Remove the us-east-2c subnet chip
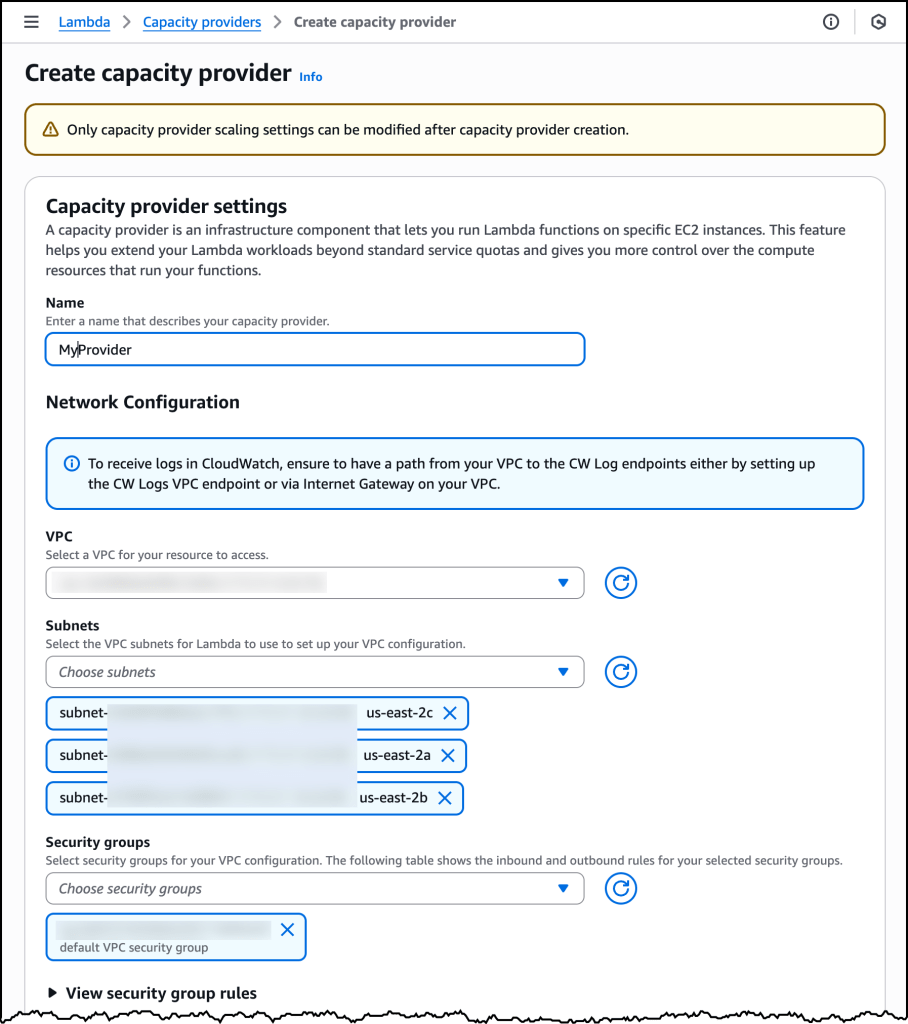 pyautogui.click(x=450, y=713)
